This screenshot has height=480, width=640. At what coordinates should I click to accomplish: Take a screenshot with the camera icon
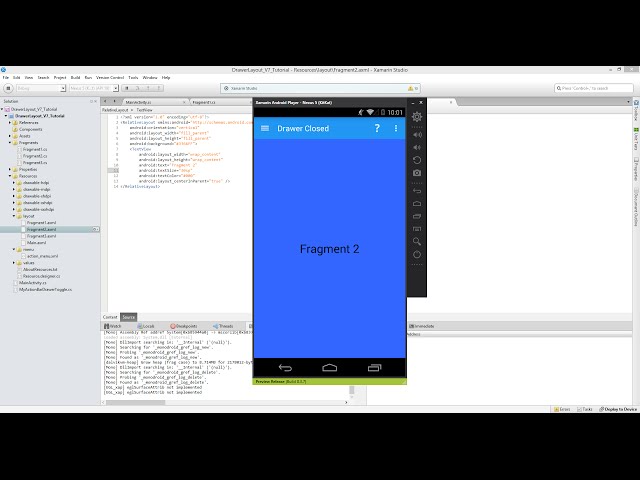pos(417,173)
